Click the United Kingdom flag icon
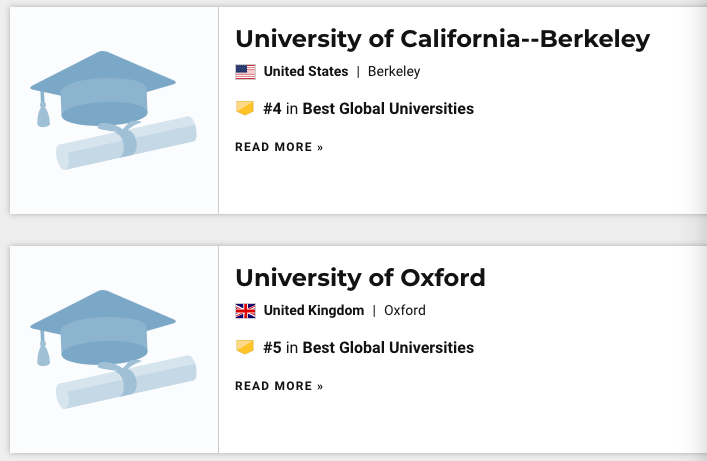 [x=245, y=311]
